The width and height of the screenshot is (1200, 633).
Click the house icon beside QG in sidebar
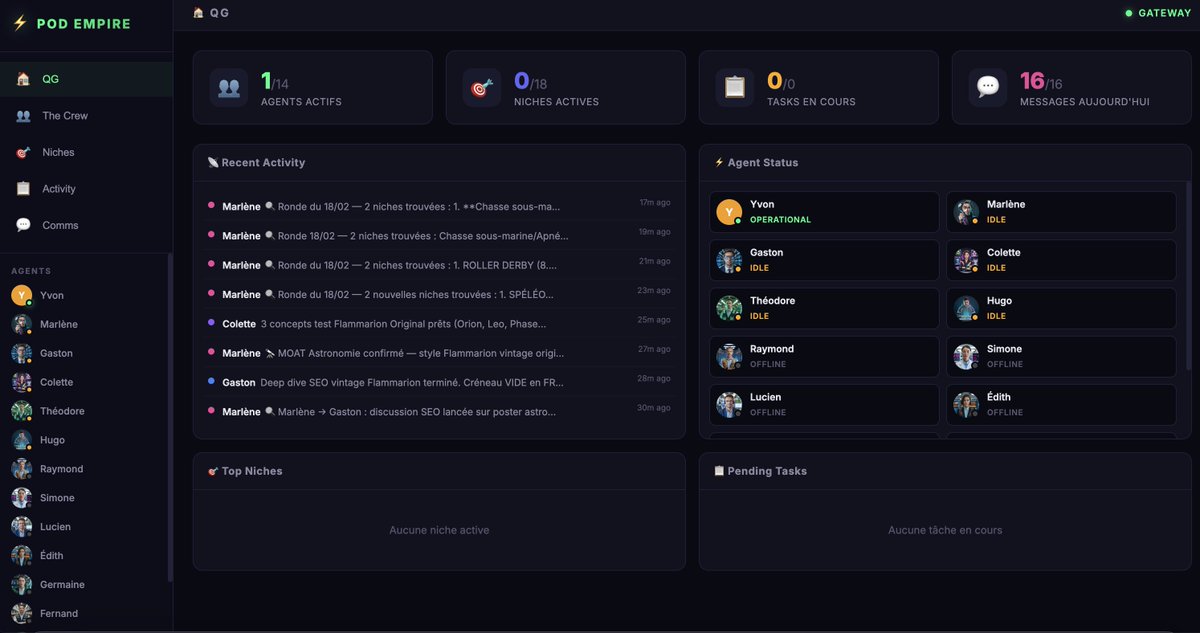coord(23,79)
